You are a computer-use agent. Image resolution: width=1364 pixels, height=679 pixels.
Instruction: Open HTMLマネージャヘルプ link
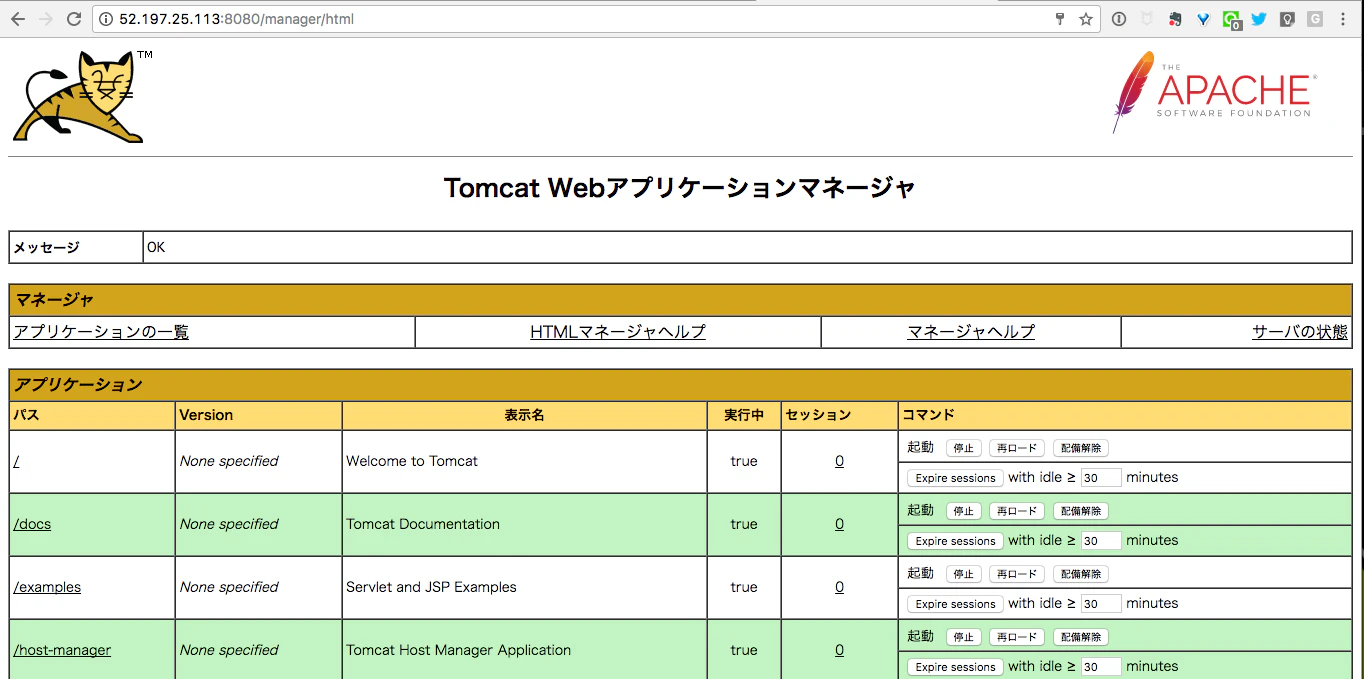click(x=618, y=332)
